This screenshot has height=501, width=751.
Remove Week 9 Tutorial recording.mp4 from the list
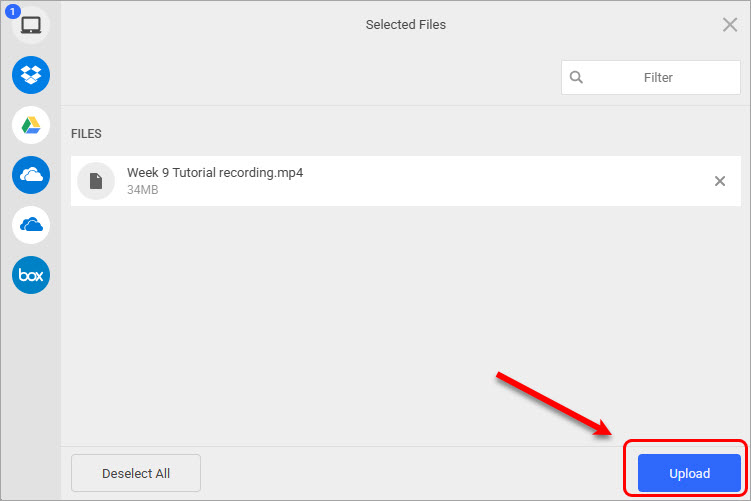tap(720, 181)
